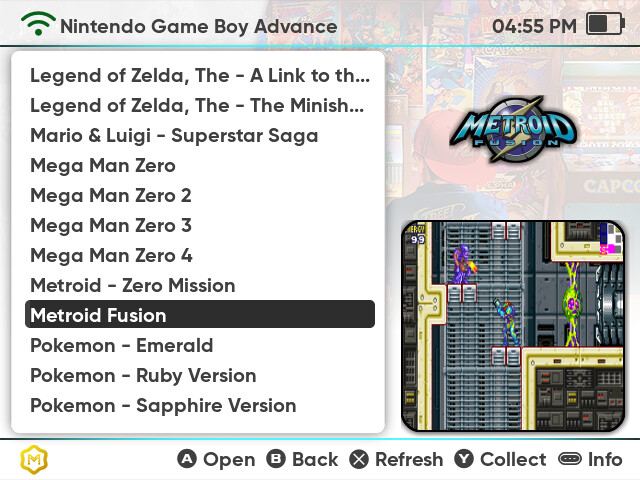Click the Refresh label in footer

pyautogui.click(x=409, y=460)
